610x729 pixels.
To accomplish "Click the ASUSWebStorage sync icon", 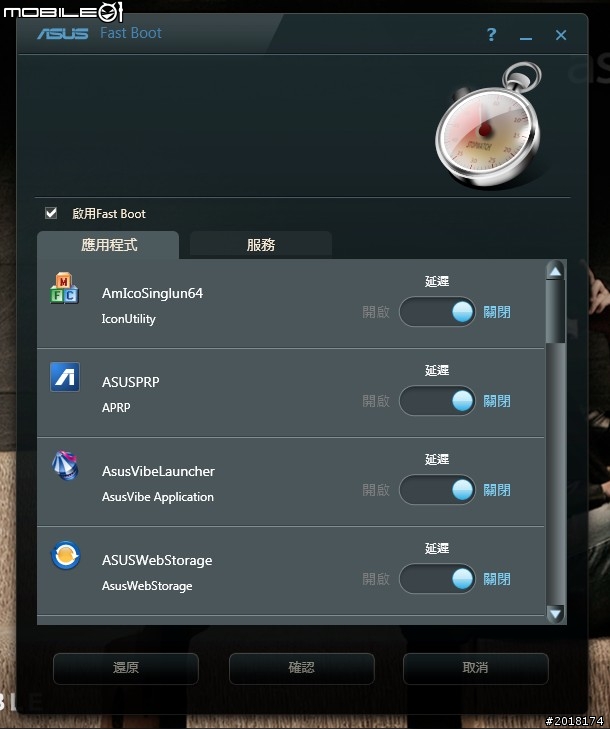I will pos(65,555).
